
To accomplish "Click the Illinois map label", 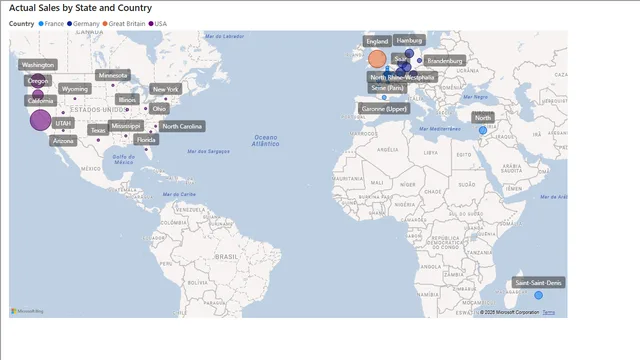I will pos(127,100).
